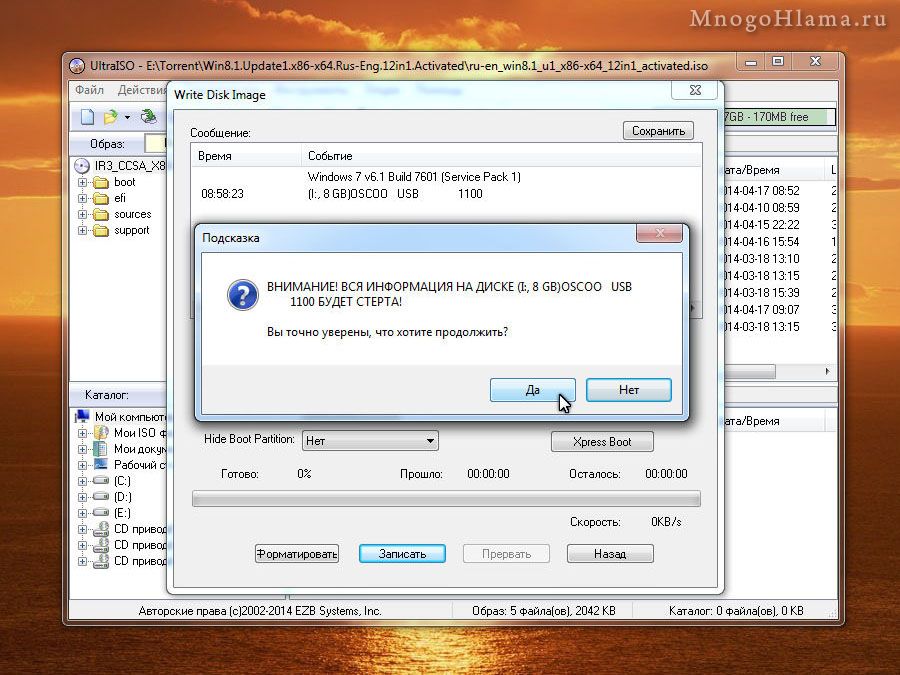Select the (C:) drive icon
Image resolution: width=900 pixels, height=675 pixels.
pyautogui.click(x=100, y=481)
